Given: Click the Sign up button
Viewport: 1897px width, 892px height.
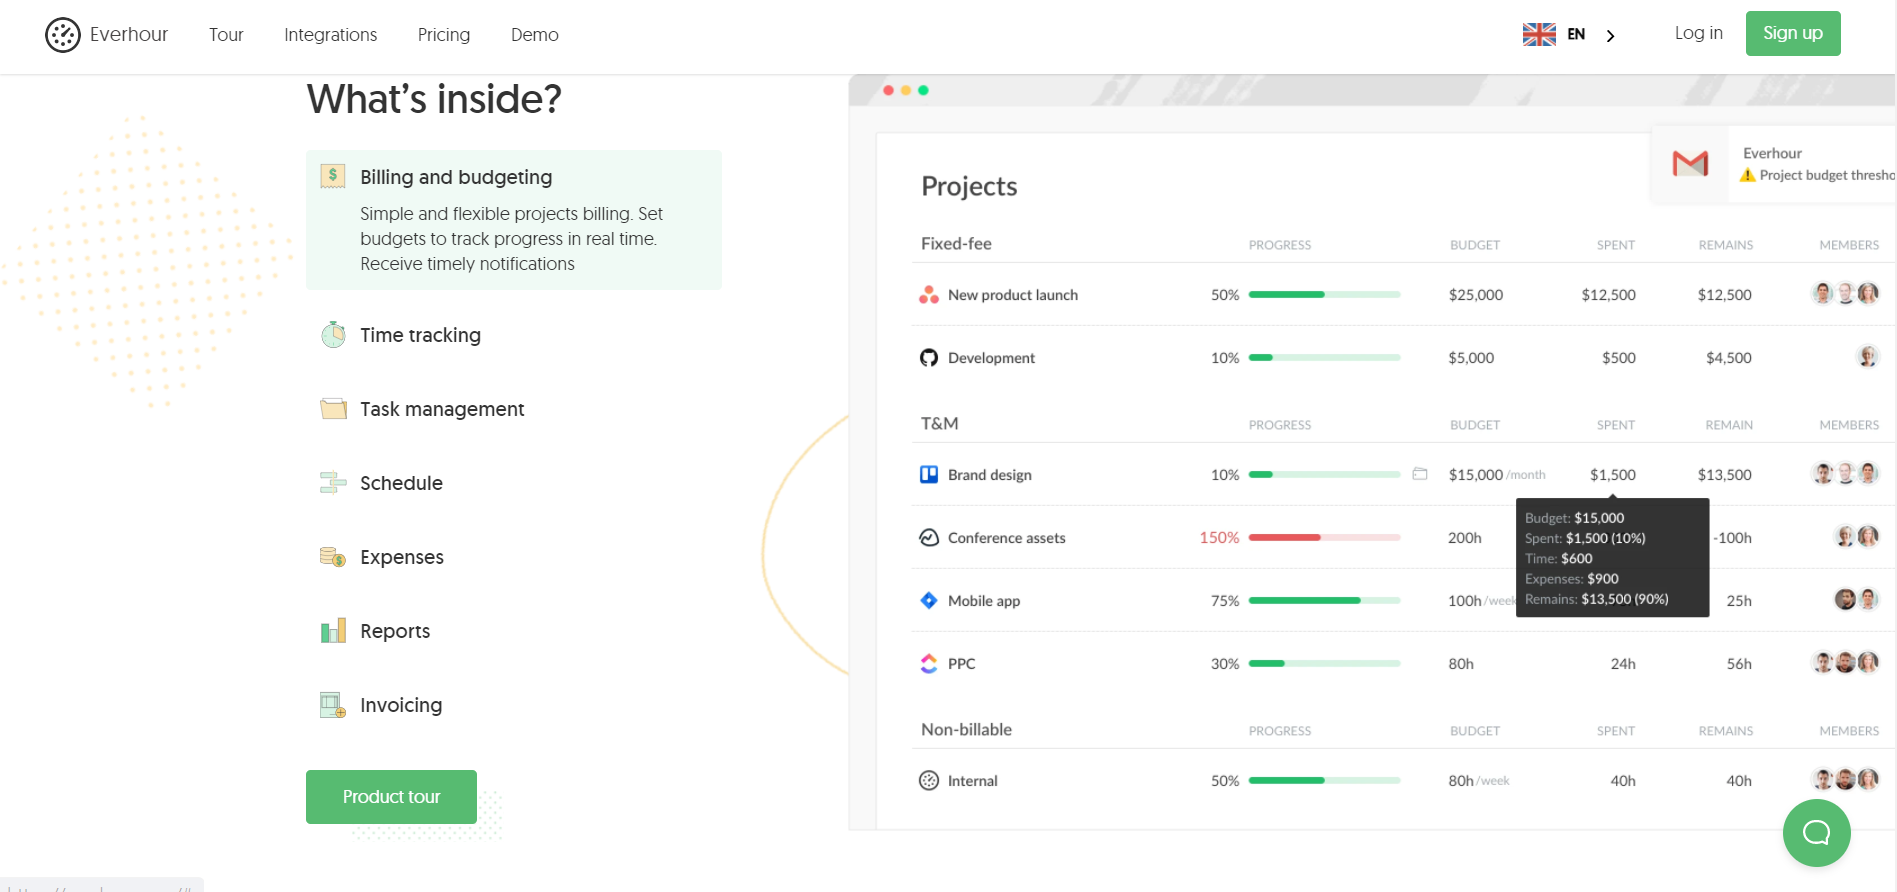Looking at the screenshot, I should pos(1793,33).
